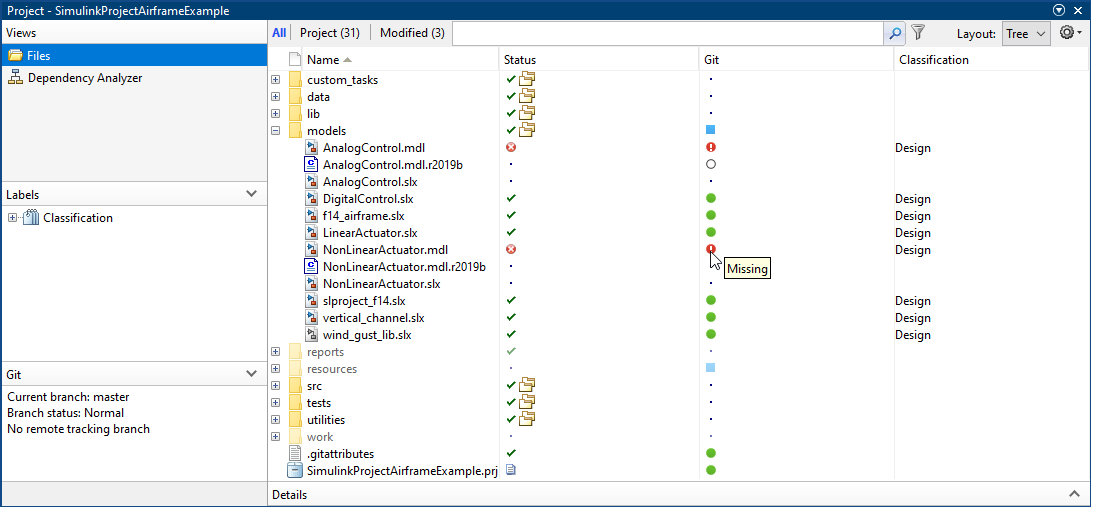Switch to the All files tab
1093x508 pixels.
click(x=279, y=33)
